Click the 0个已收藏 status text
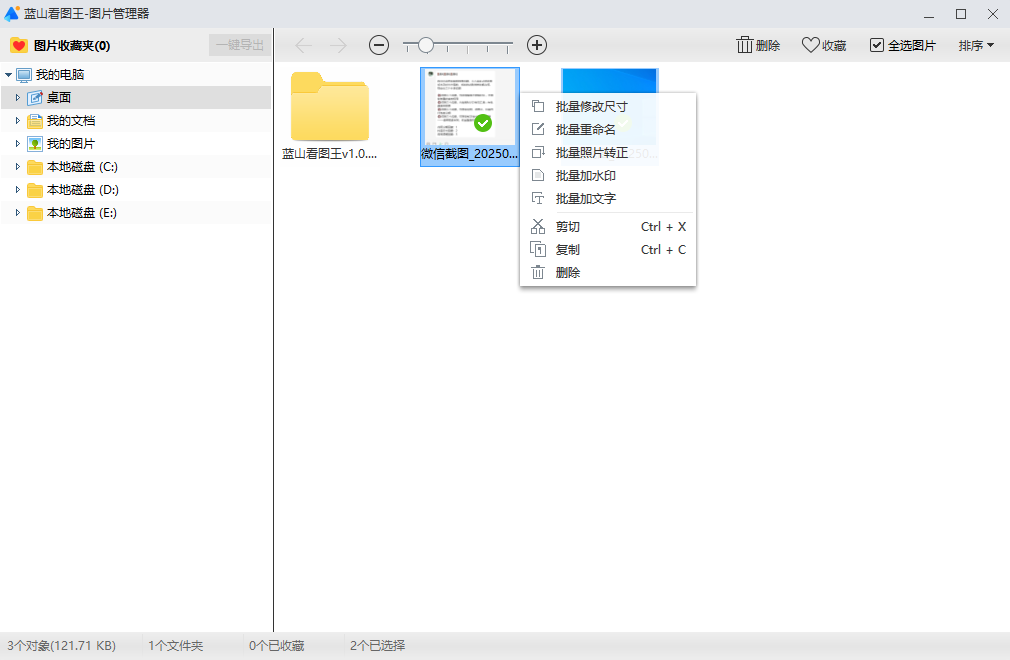The height and width of the screenshot is (660, 1010). pos(276,645)
